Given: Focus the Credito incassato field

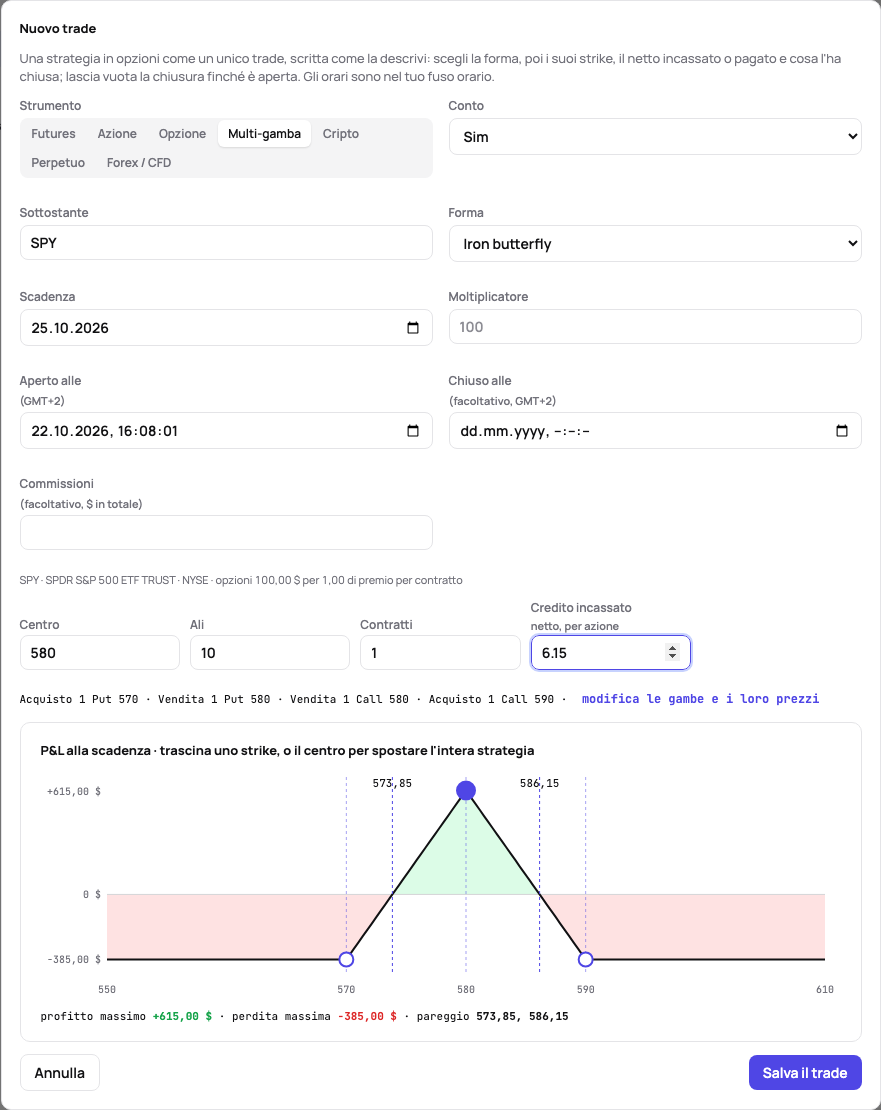Looking at the screenshot, I should (x=611, y=653).
